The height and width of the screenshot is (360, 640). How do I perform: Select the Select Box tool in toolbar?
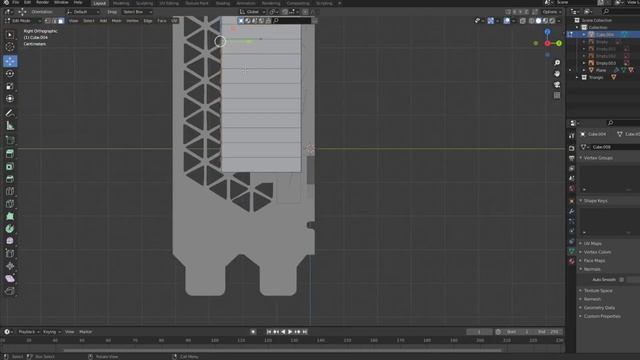coord(10,35)
